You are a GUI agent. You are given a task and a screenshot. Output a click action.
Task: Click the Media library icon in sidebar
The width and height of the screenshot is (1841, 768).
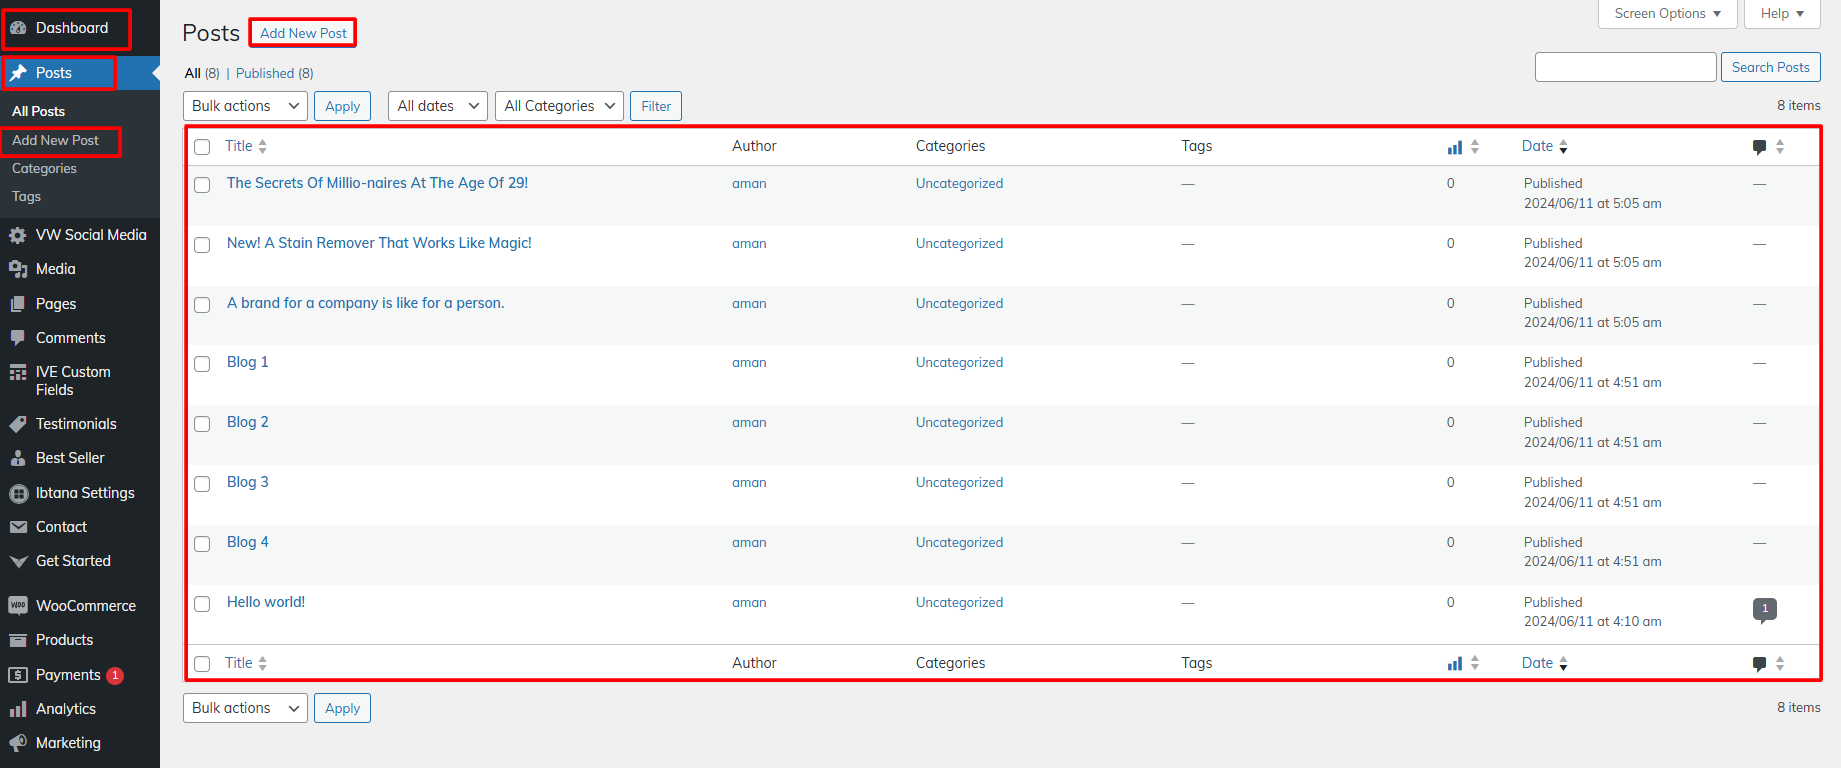[x=18, y=269]
